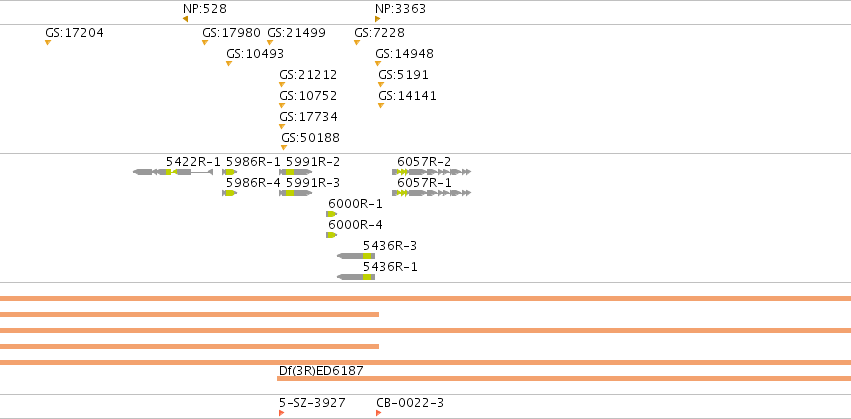Viewport: 851px width, 419px height.
Task: Click the 5-SZ-3927 red insertion marker
Action: click(x=281, y=413)
